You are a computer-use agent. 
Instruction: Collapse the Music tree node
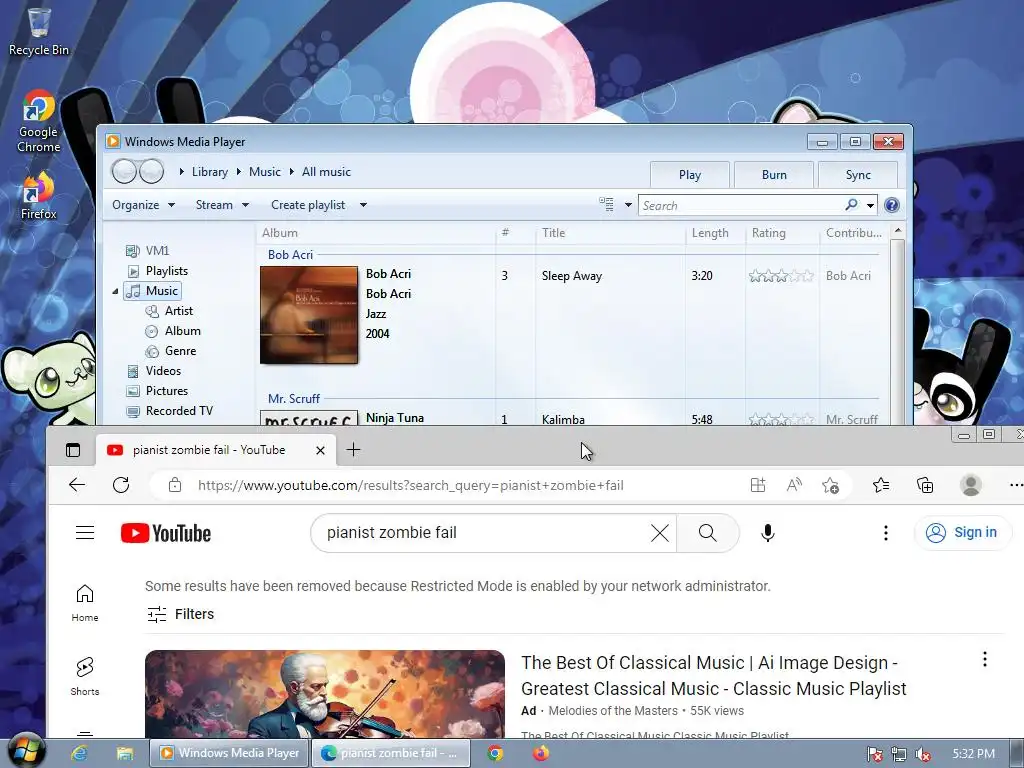coord(116,291)
